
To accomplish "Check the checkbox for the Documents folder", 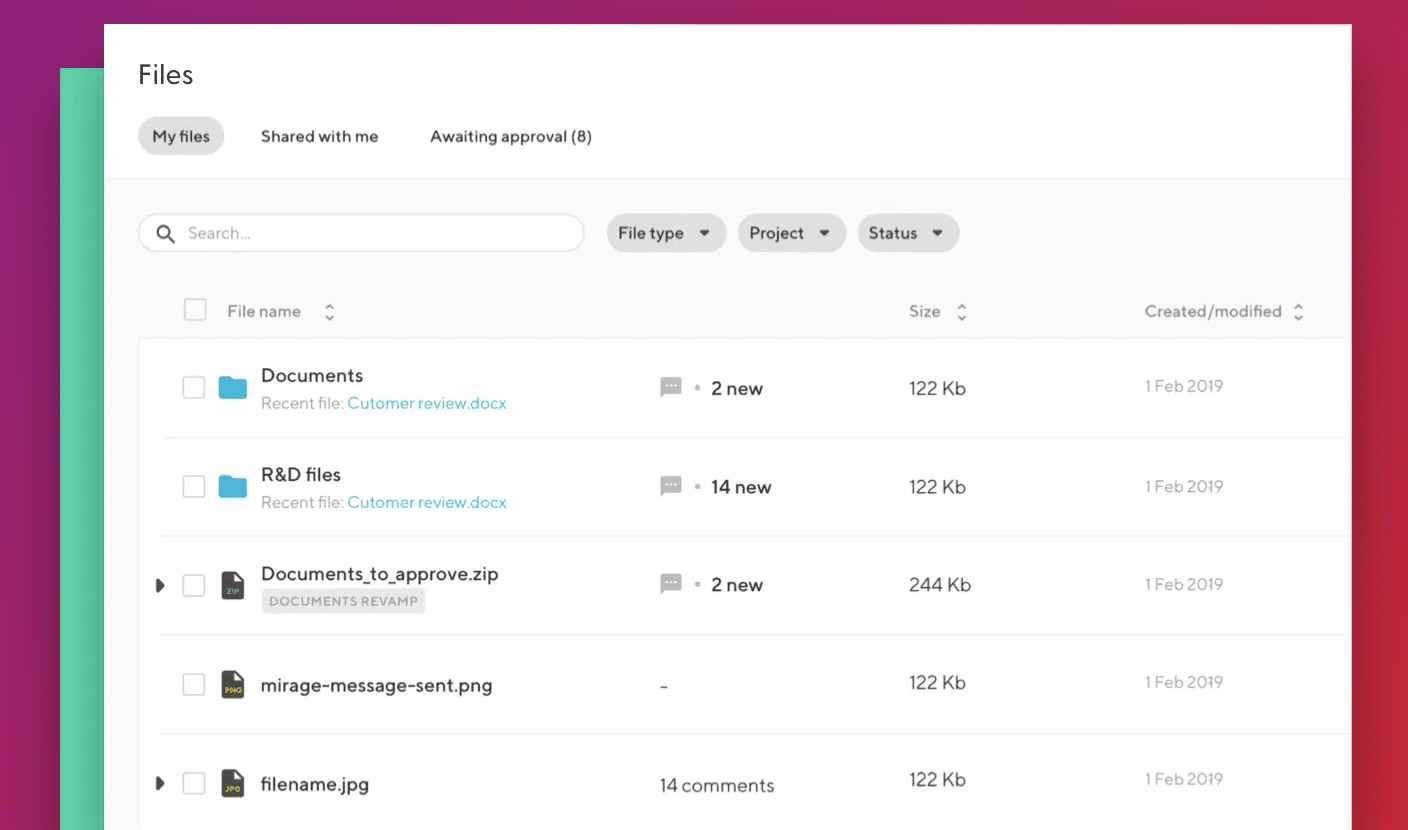I will point(193,387).
